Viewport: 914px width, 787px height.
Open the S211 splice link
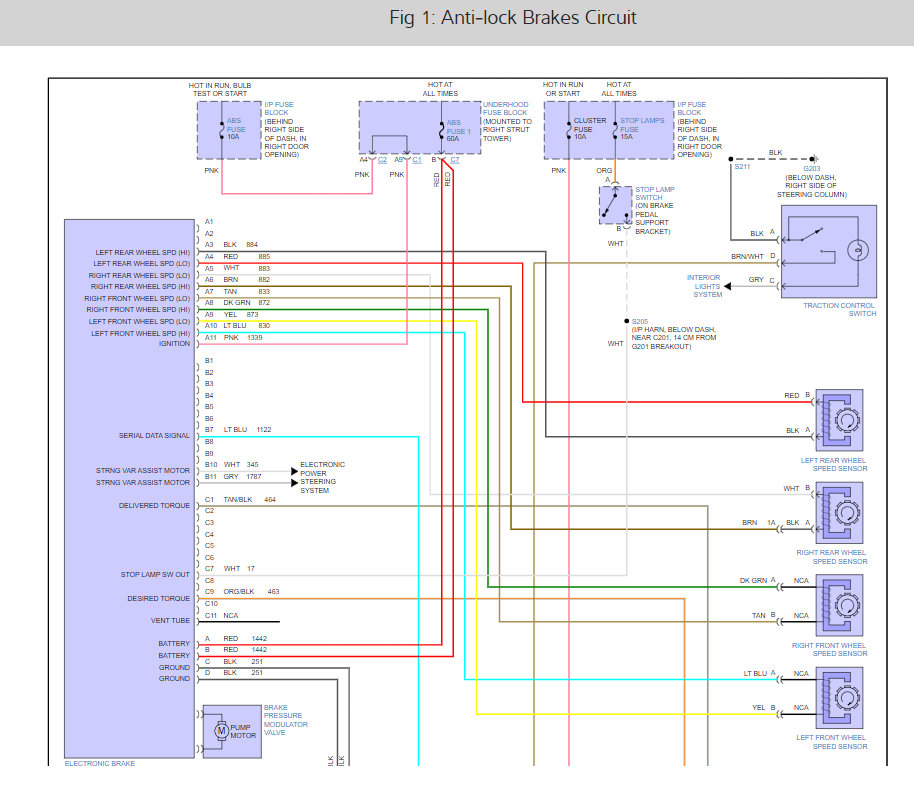point(742,167)
